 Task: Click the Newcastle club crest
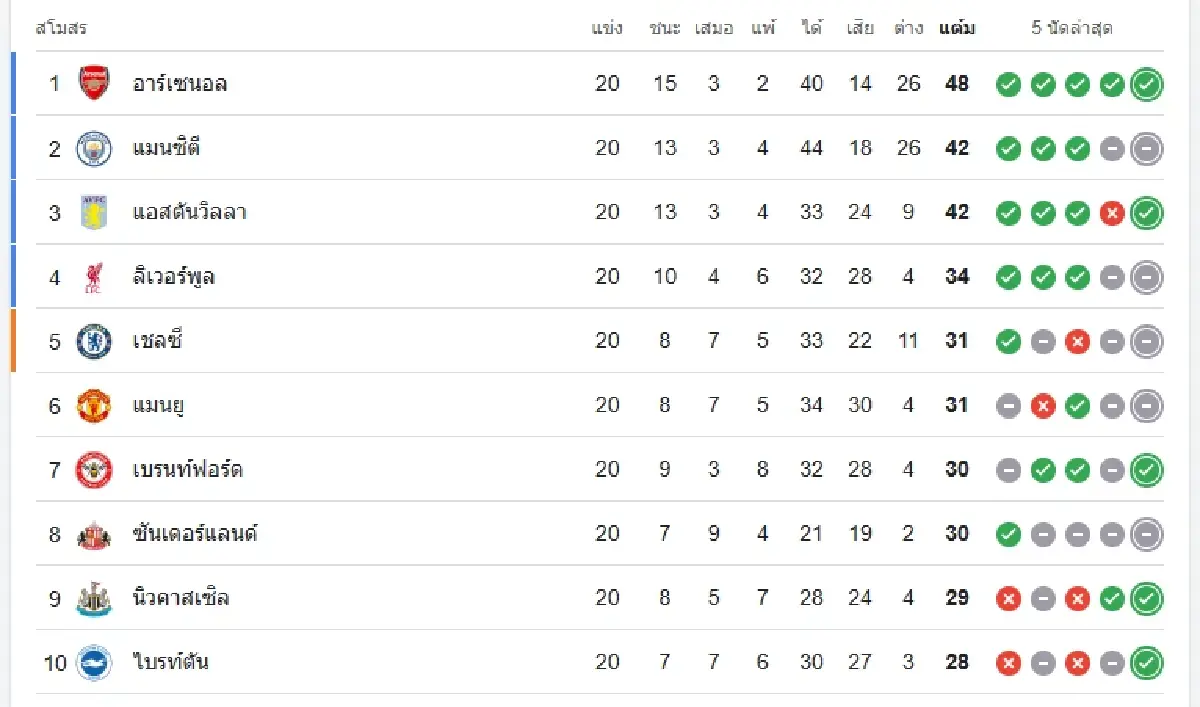[x=95, y=598]
